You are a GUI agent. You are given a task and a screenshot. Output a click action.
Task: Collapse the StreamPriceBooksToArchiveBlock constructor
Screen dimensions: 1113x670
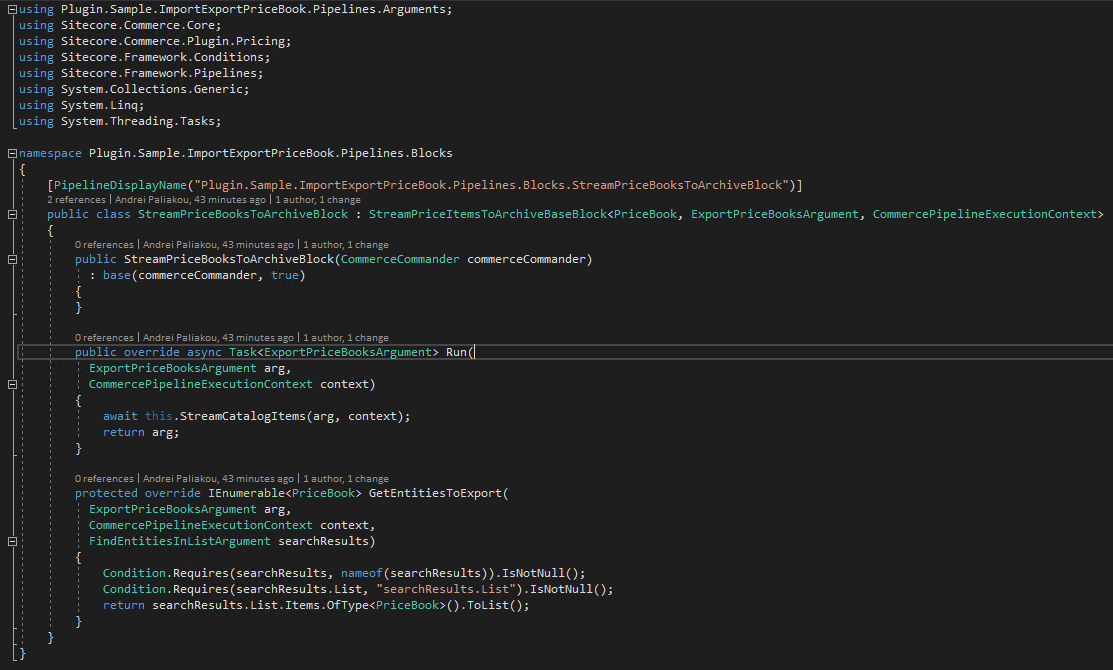[12, 260]
